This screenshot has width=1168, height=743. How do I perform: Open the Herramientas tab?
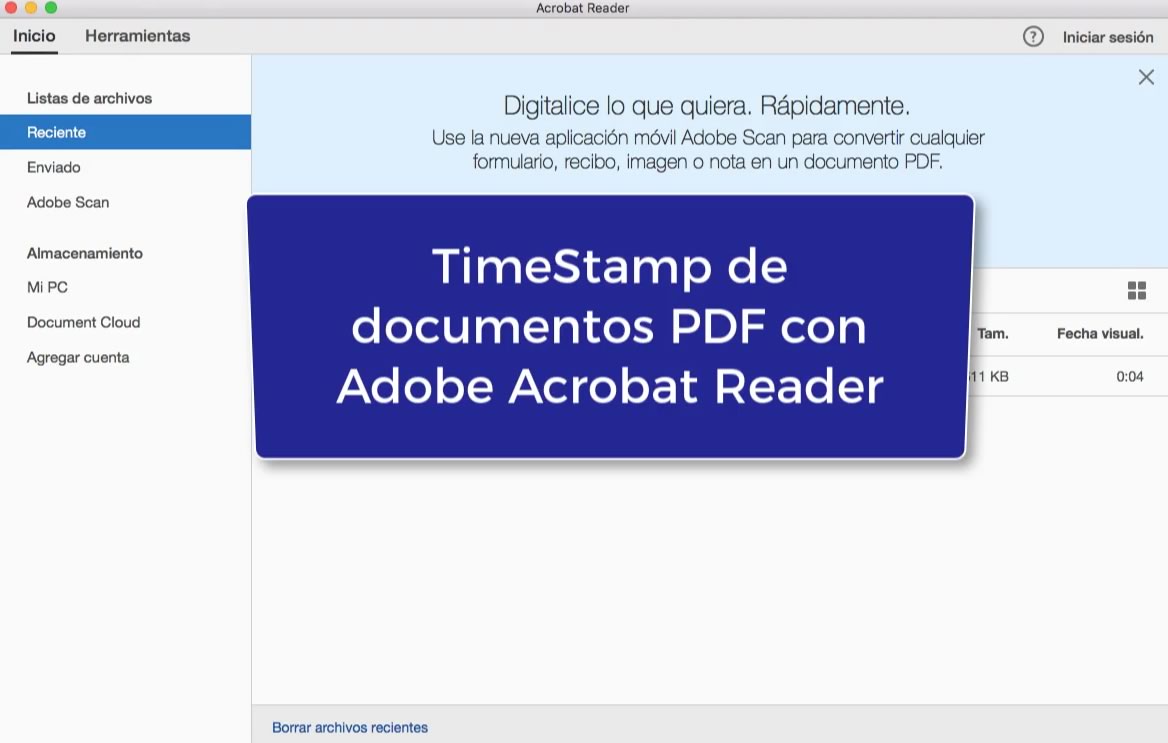pyautogui.click(x=137, y=36)
